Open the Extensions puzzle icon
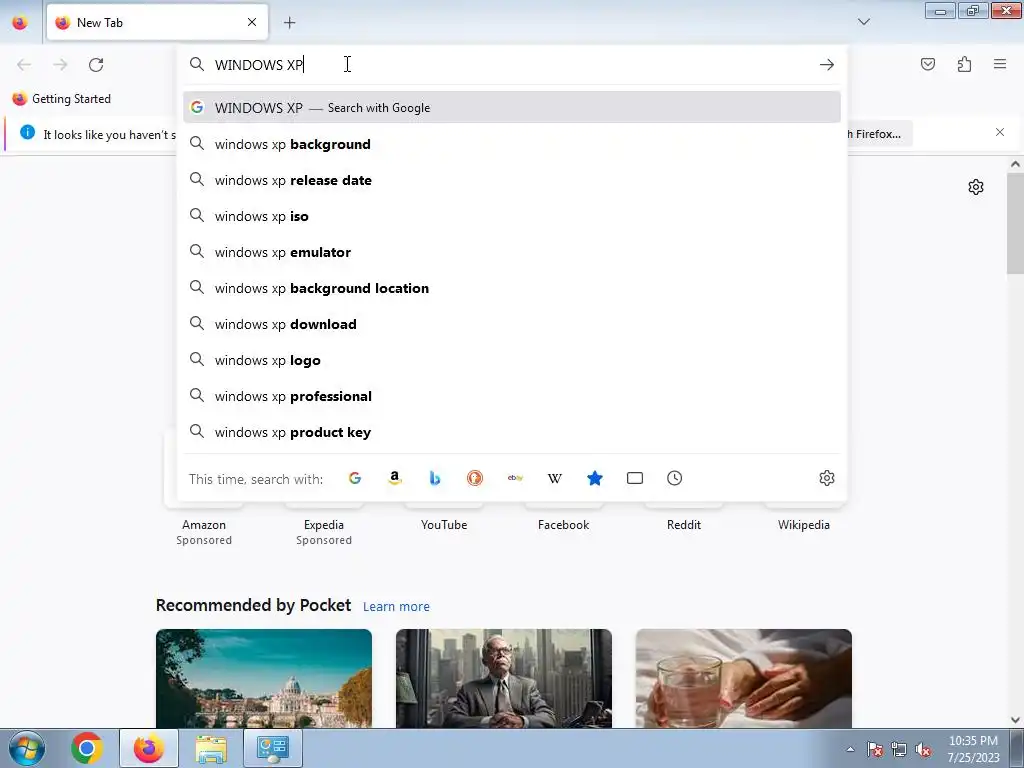Screen dimensions: 1024x768 pos(964,64)
